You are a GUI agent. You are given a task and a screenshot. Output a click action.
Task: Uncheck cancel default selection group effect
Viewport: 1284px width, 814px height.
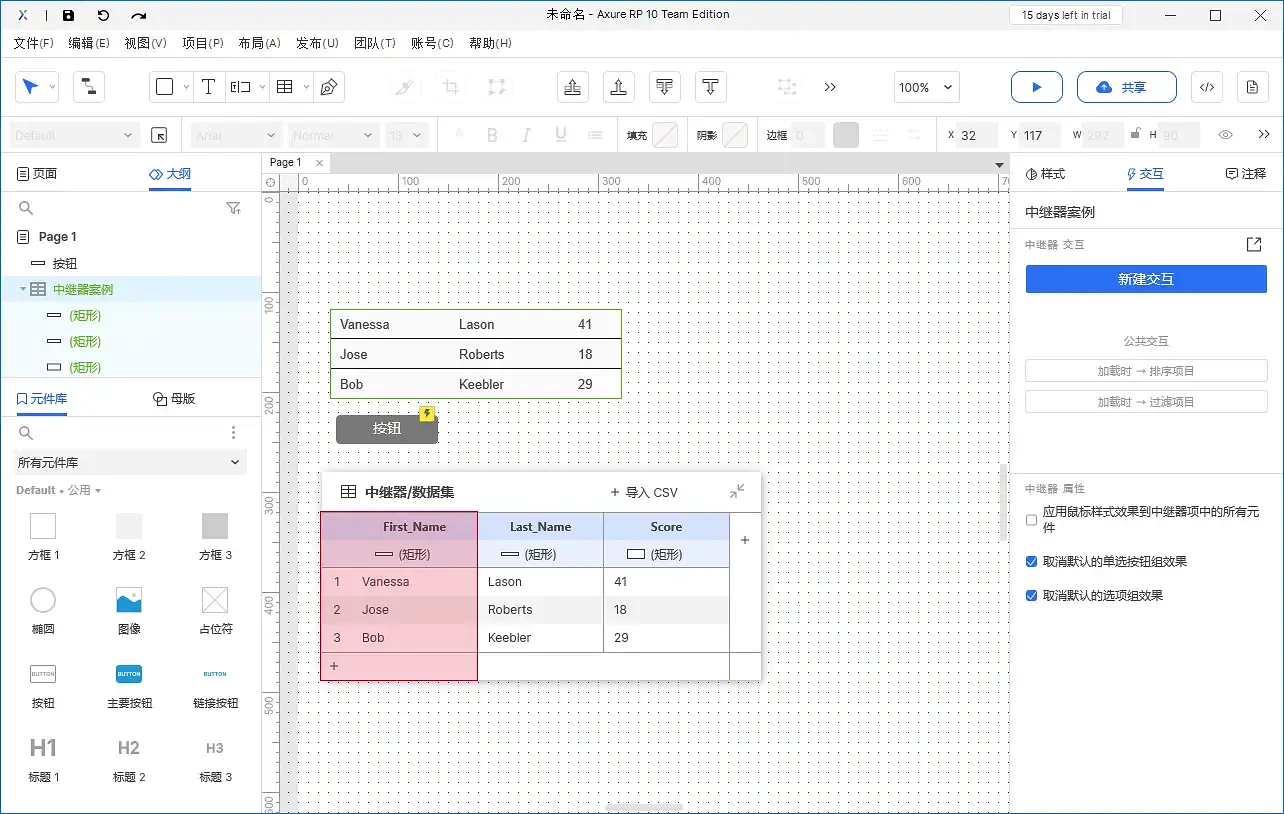click(x=1032, y=596)
